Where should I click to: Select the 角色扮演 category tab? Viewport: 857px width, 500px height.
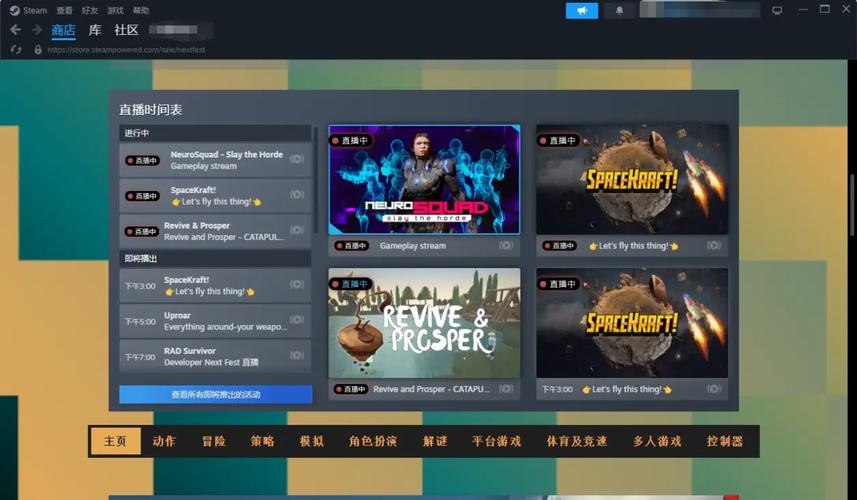[373, 441]
